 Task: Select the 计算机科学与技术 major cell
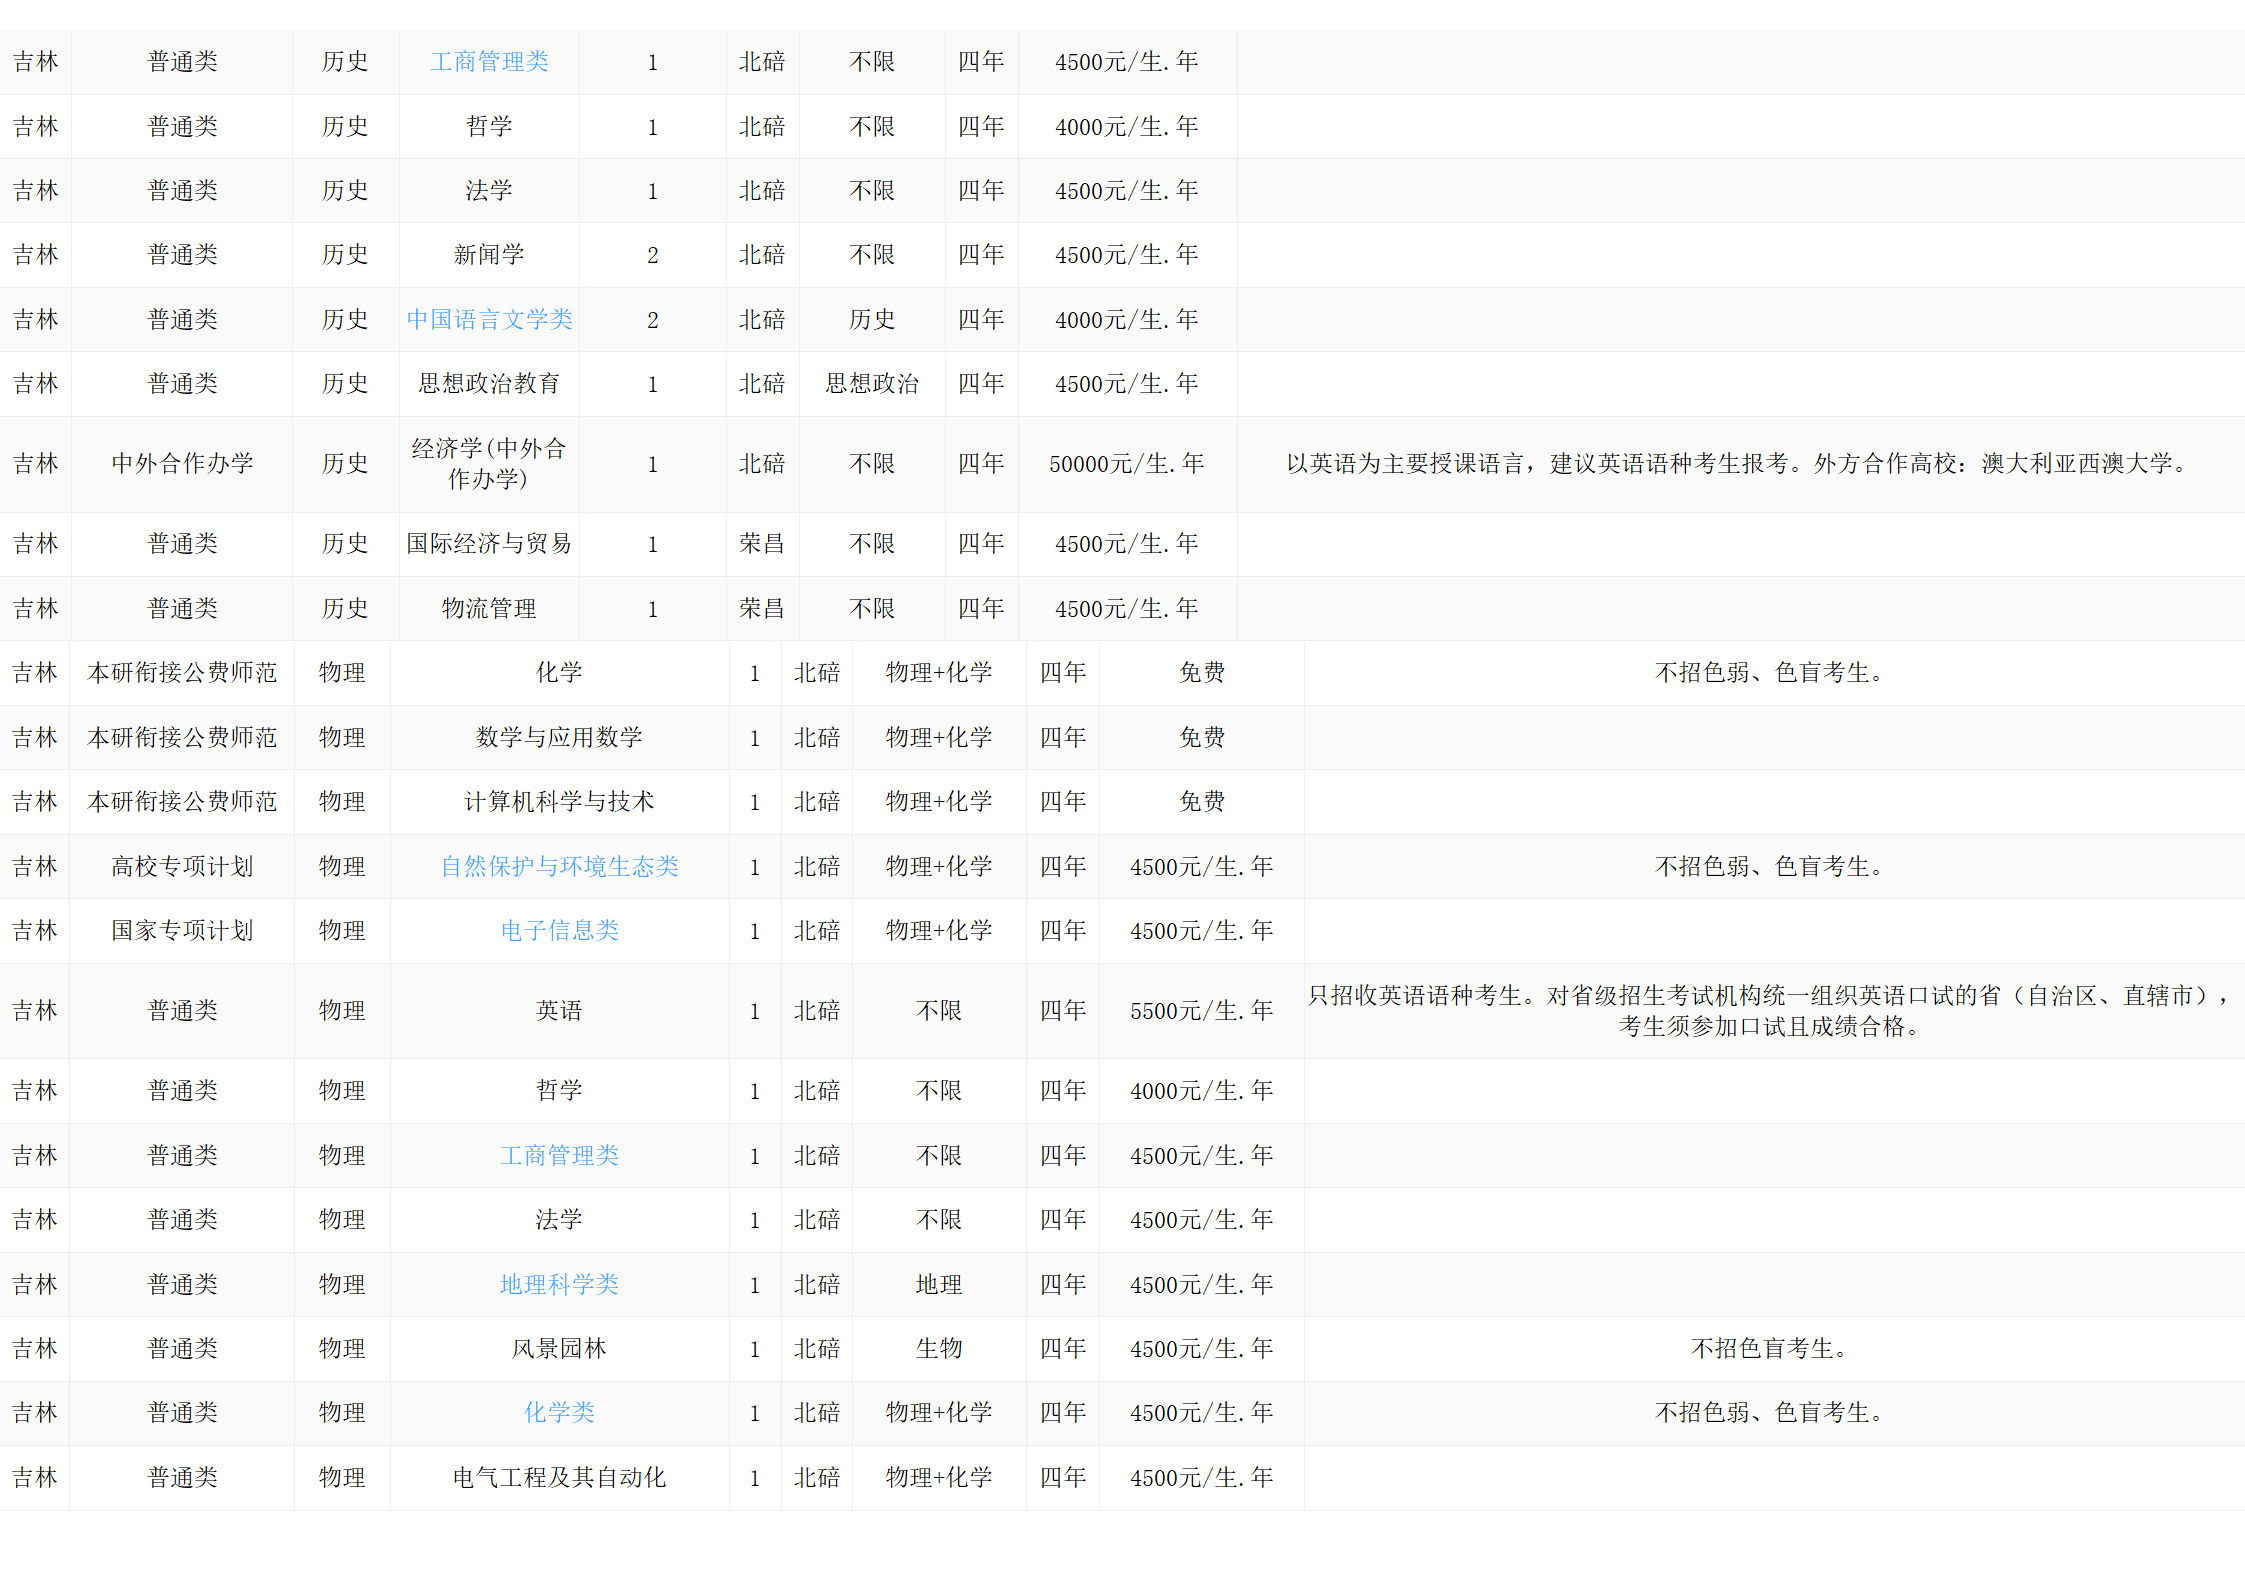pos(559,802)
